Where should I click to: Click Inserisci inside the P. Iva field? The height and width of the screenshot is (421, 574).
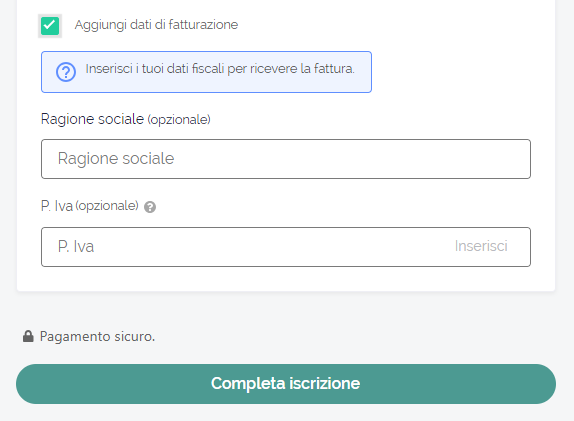point(481,246)
